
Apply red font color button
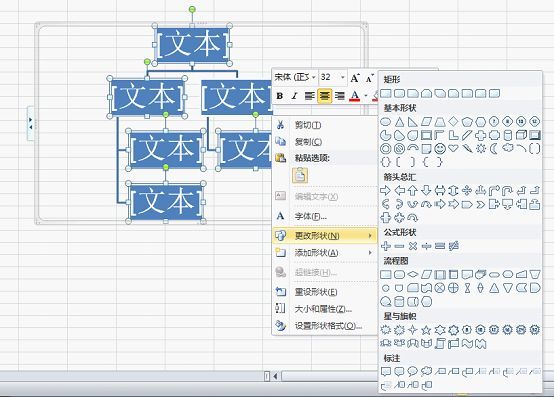pos(355,96)
